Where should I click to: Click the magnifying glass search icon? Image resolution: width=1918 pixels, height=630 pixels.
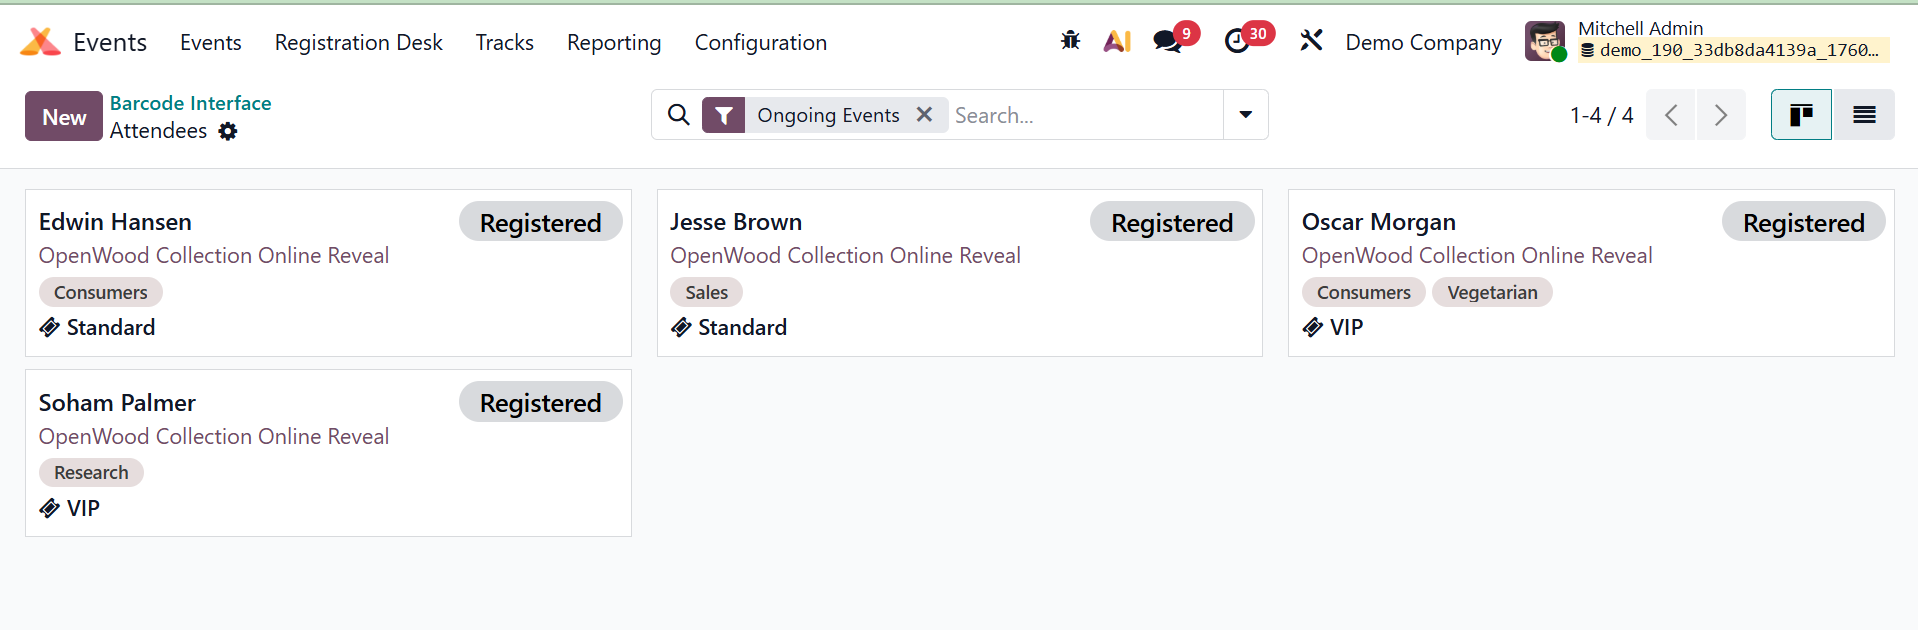678,115
